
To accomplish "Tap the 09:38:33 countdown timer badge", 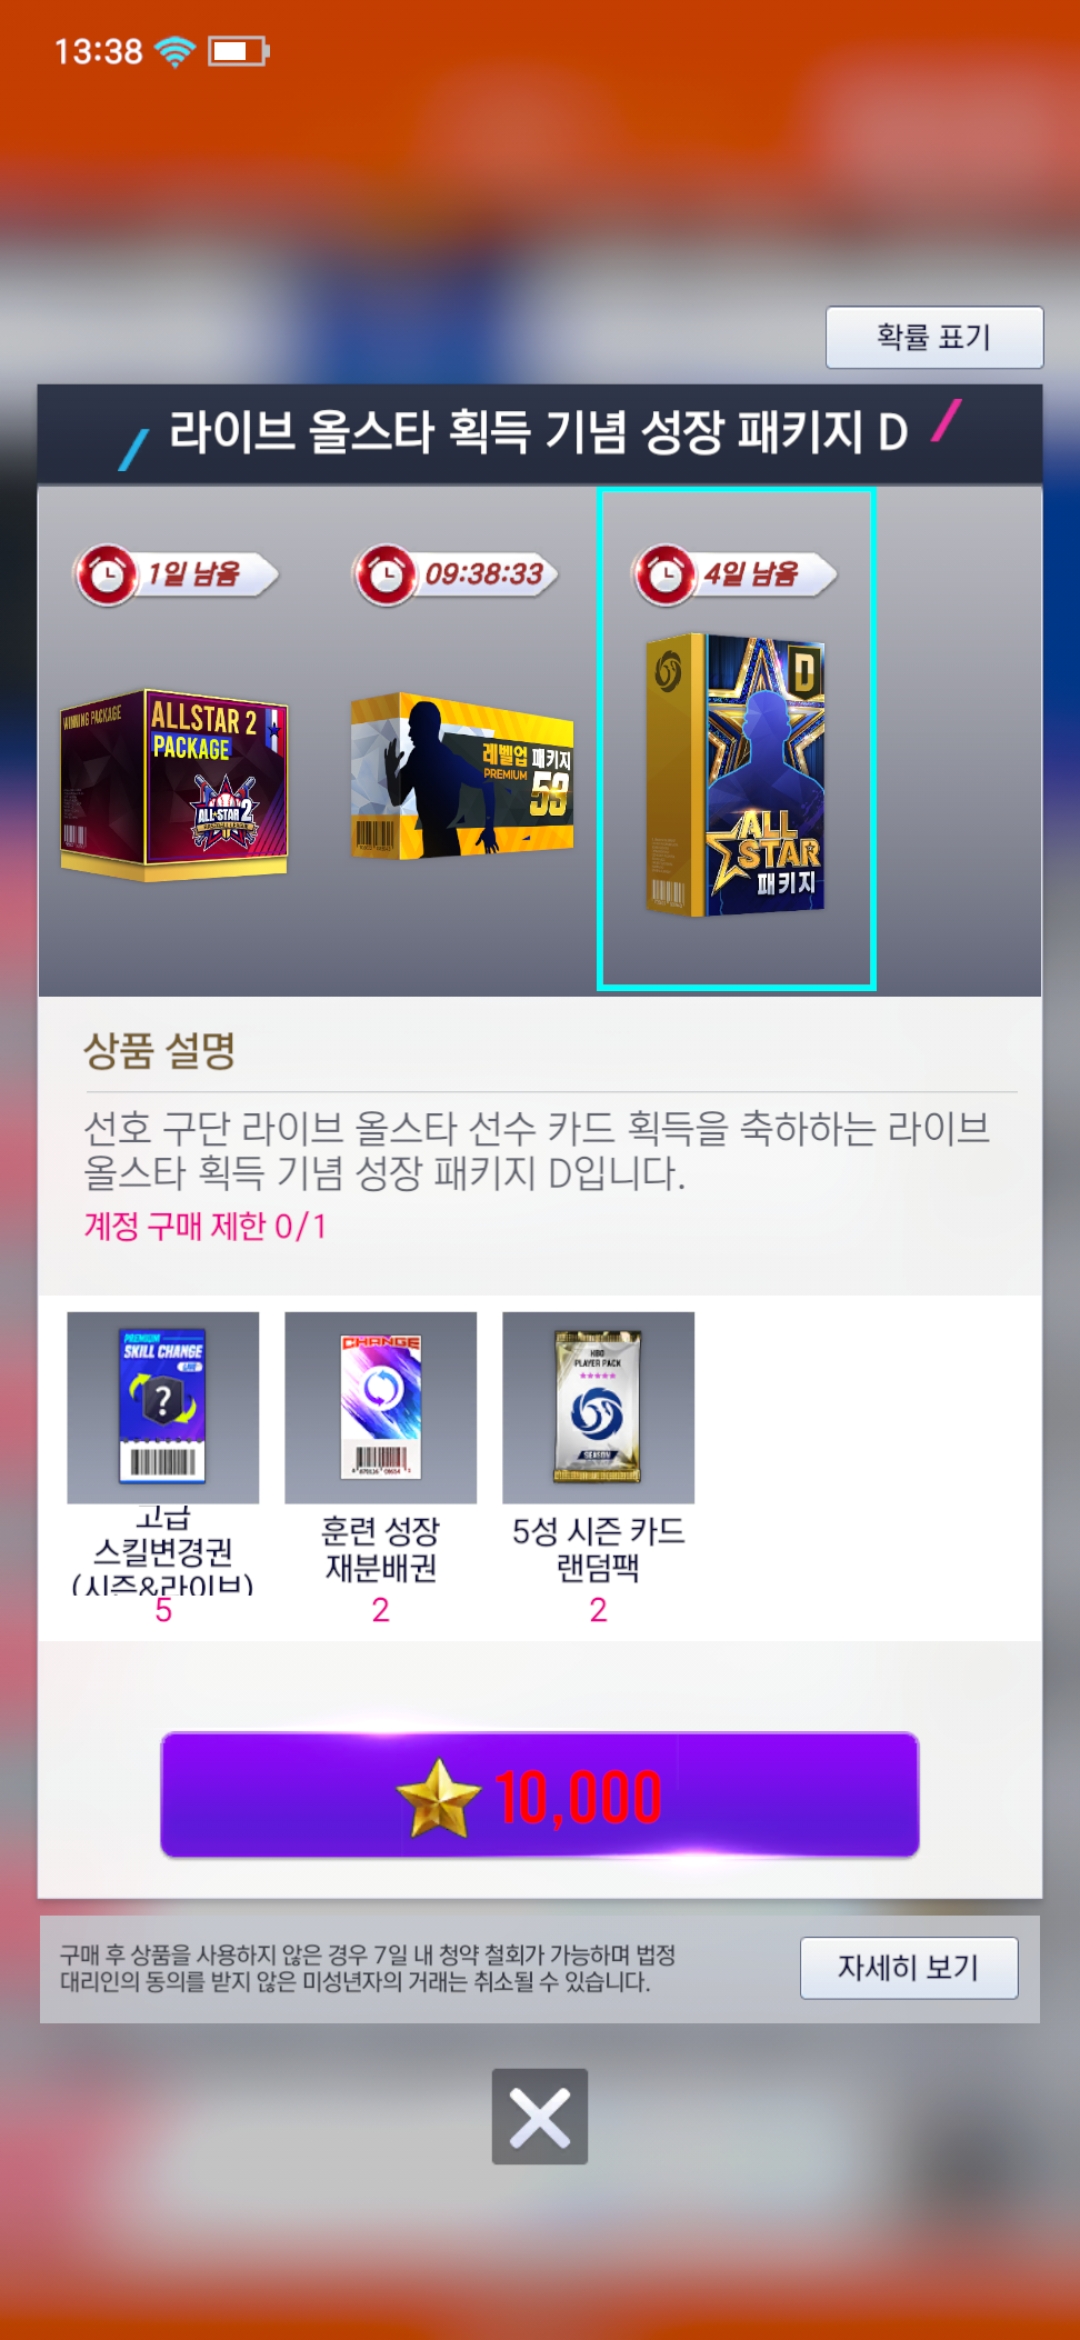I will (x=455, y=574).
